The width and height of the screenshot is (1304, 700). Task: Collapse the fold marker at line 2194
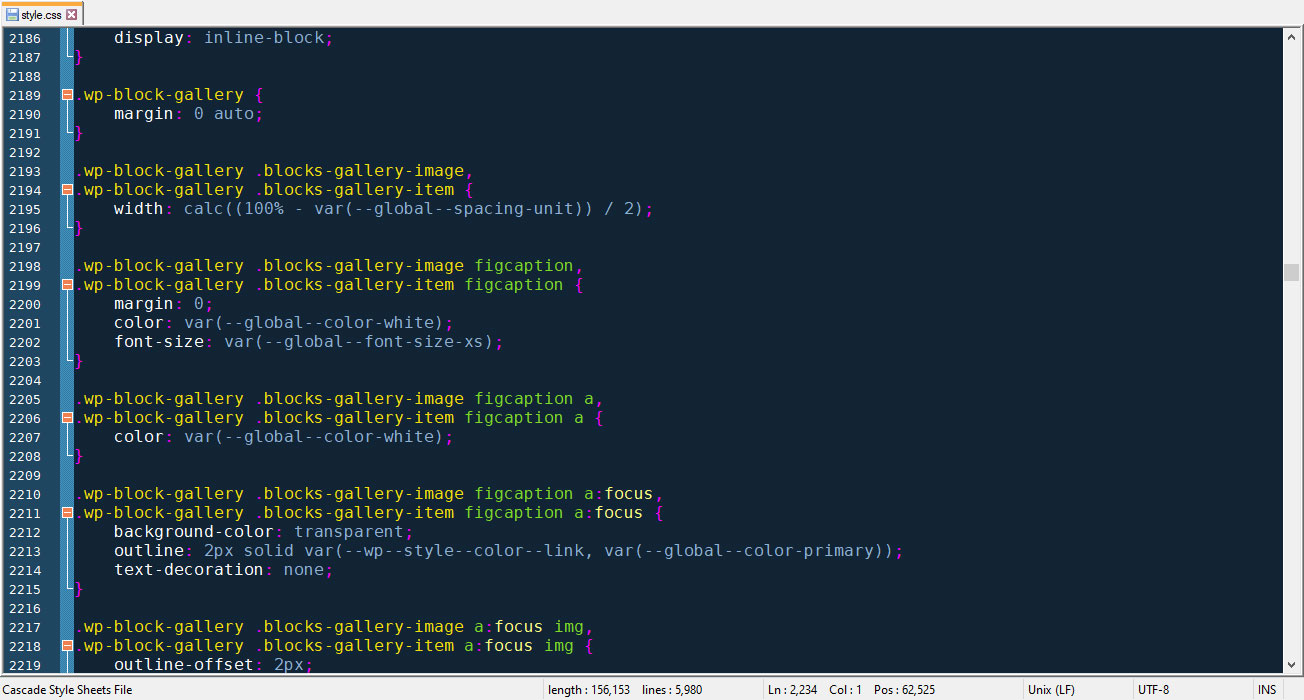pos(67,190)
